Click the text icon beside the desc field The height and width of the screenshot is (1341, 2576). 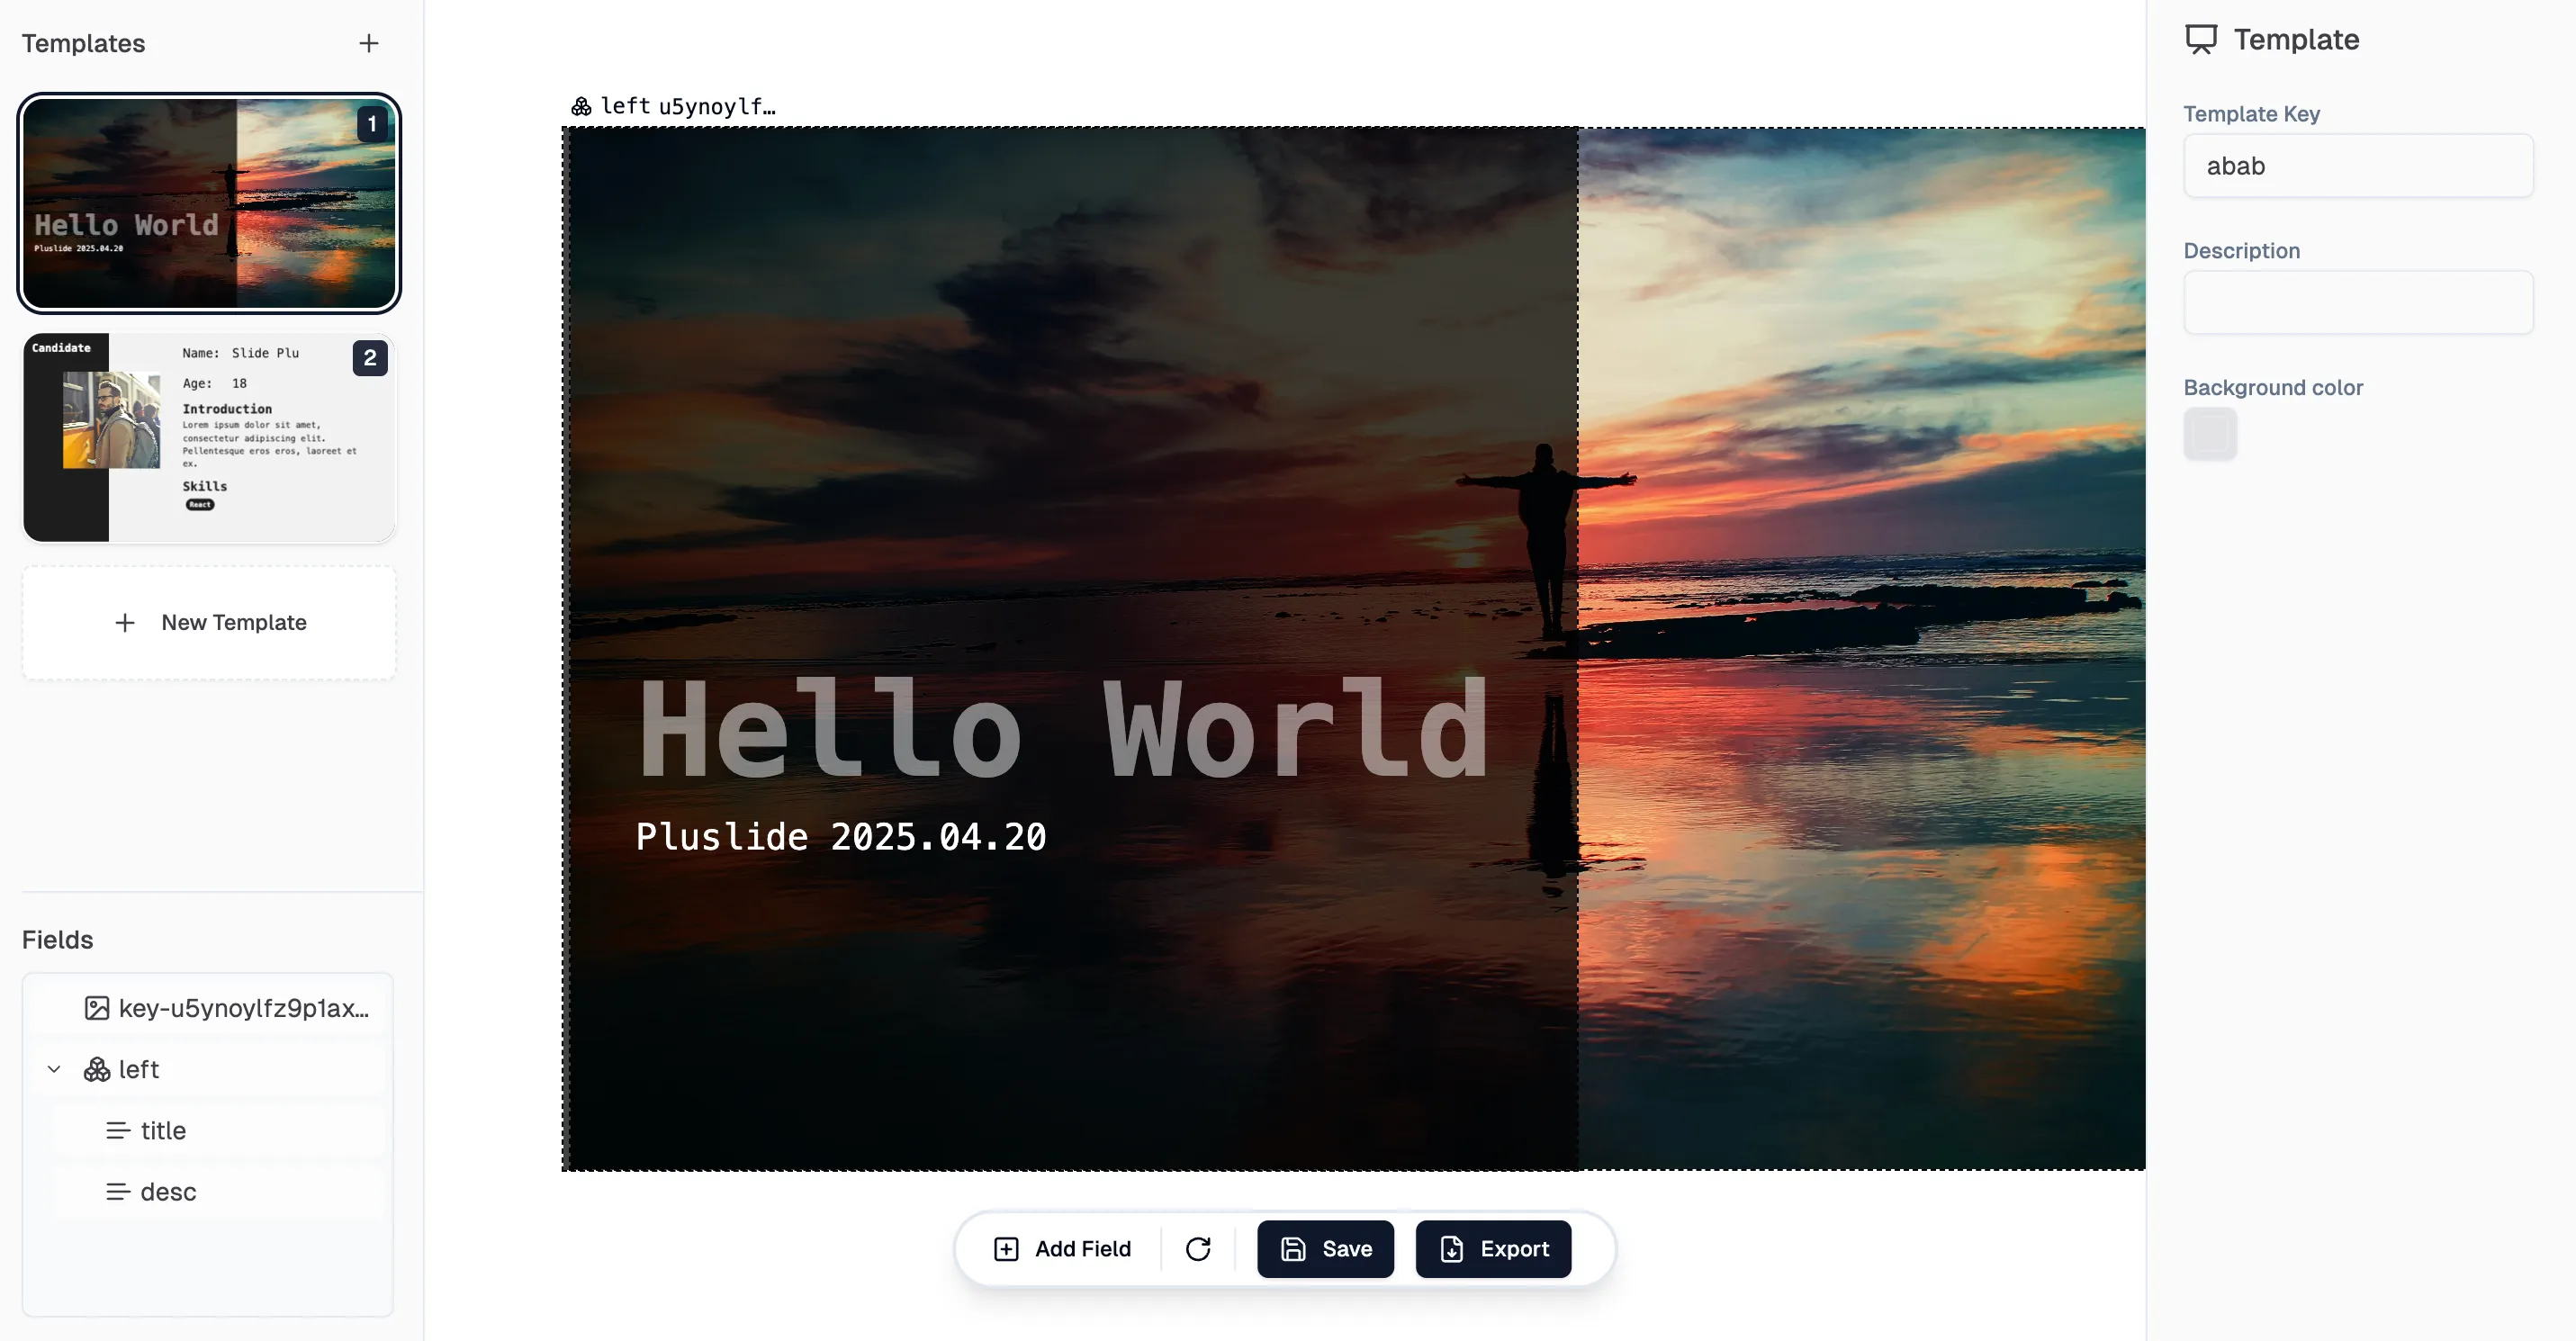(118, 1191)
